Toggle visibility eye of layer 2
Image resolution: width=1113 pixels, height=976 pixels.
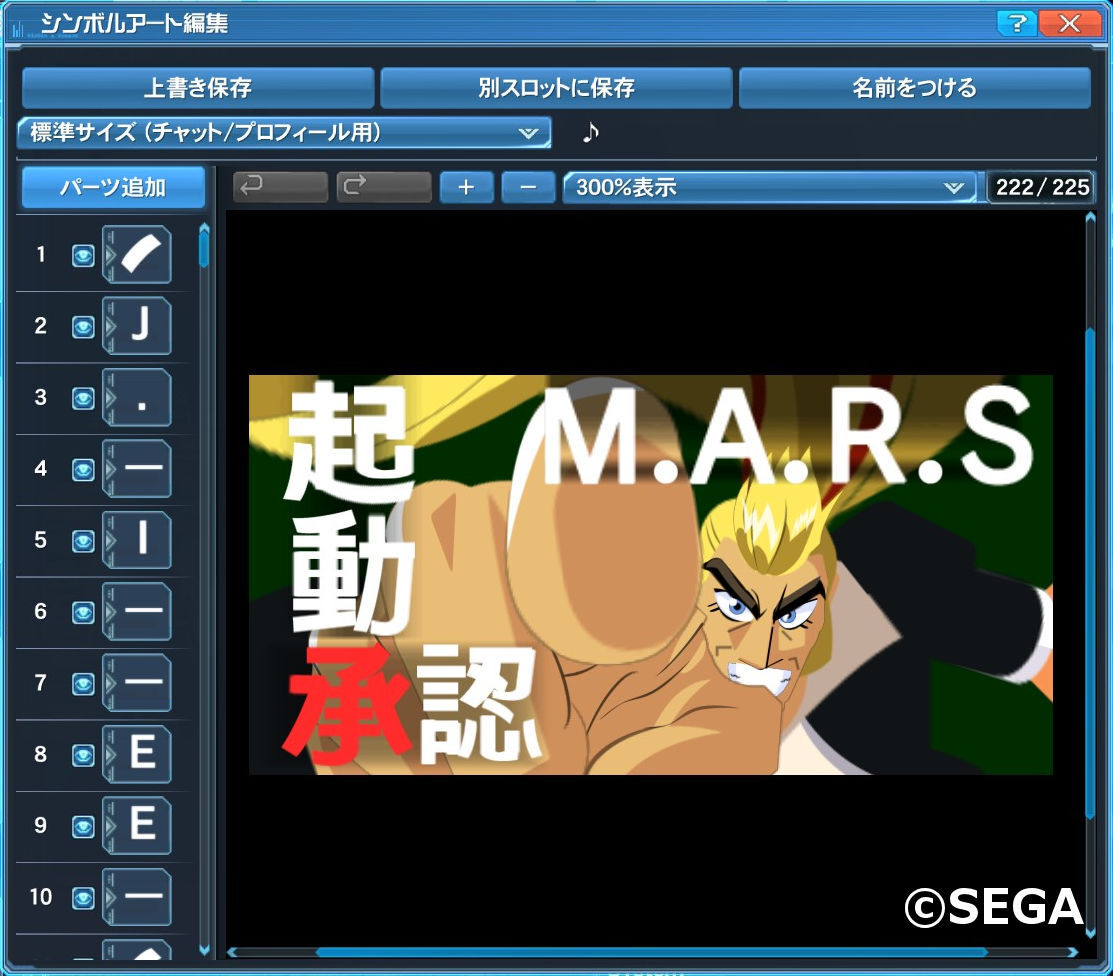click(x=83, y=327)
